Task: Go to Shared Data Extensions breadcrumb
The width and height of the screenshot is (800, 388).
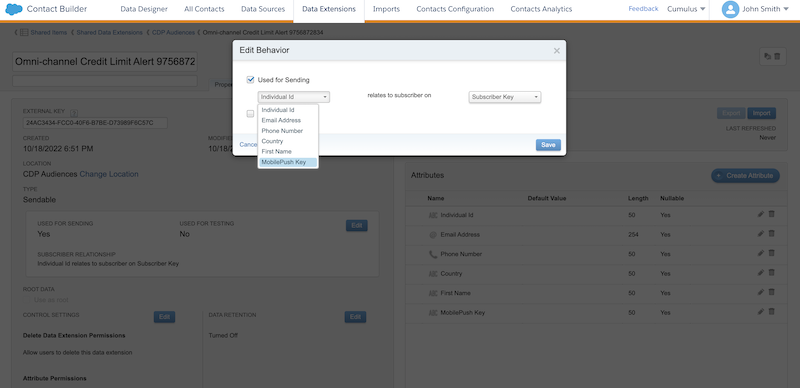Action: click(110, 33)
